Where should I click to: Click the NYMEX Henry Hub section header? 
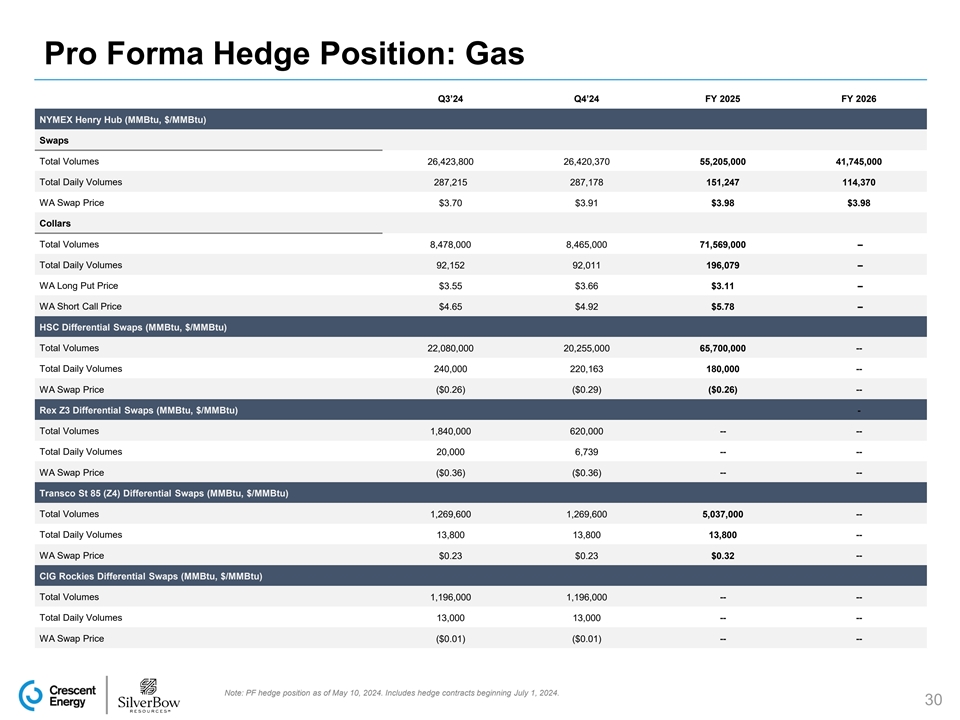pos(123,120)
